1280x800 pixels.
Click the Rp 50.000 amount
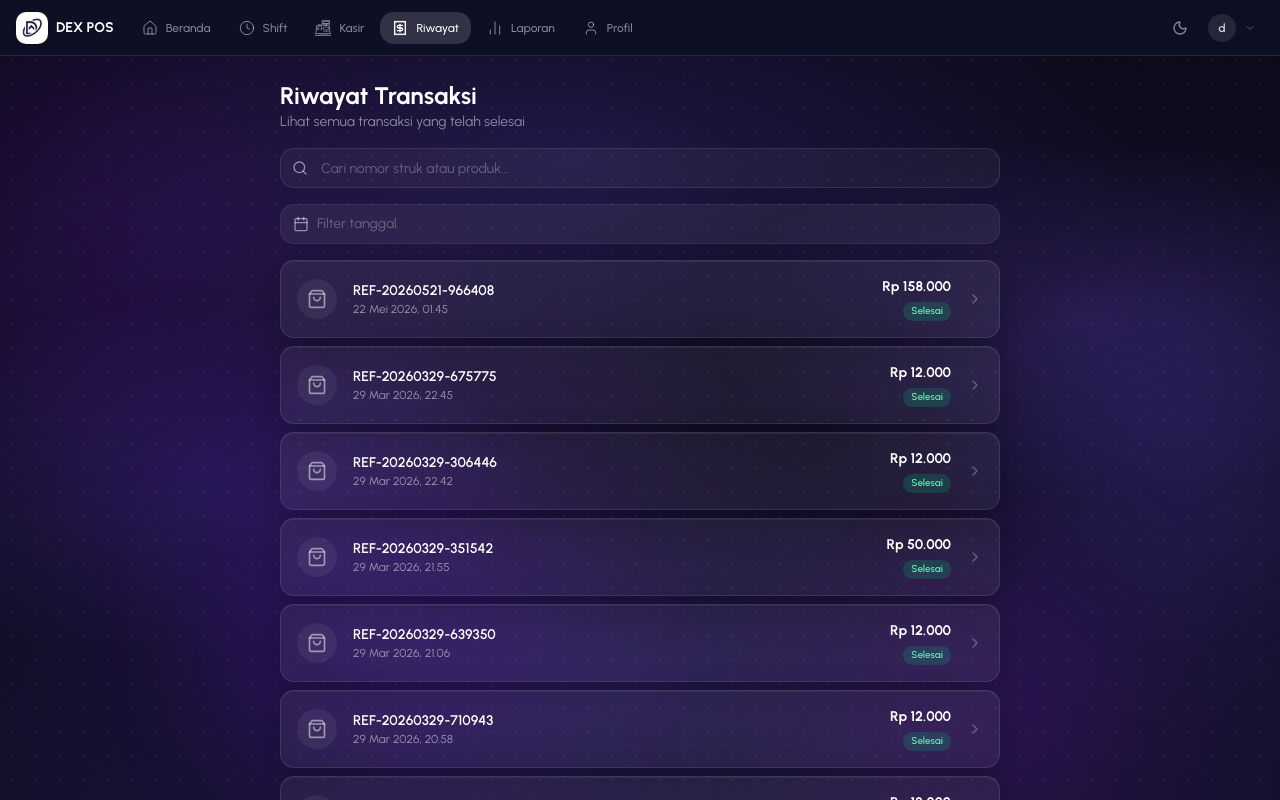click(x=918, y=545)
